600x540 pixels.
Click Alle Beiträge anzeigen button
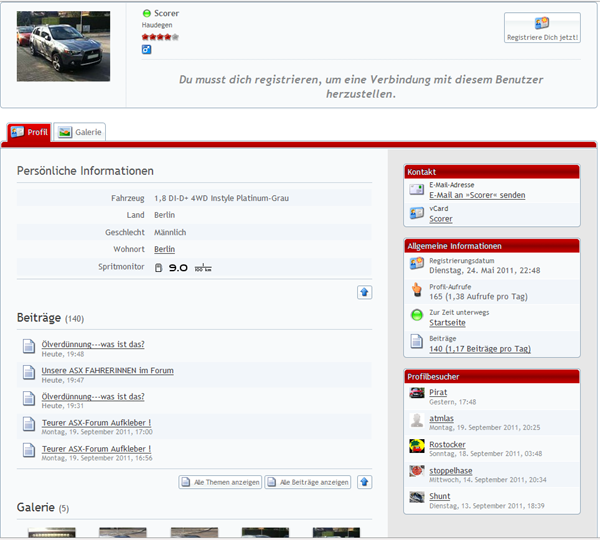click(x=308, y=482)
